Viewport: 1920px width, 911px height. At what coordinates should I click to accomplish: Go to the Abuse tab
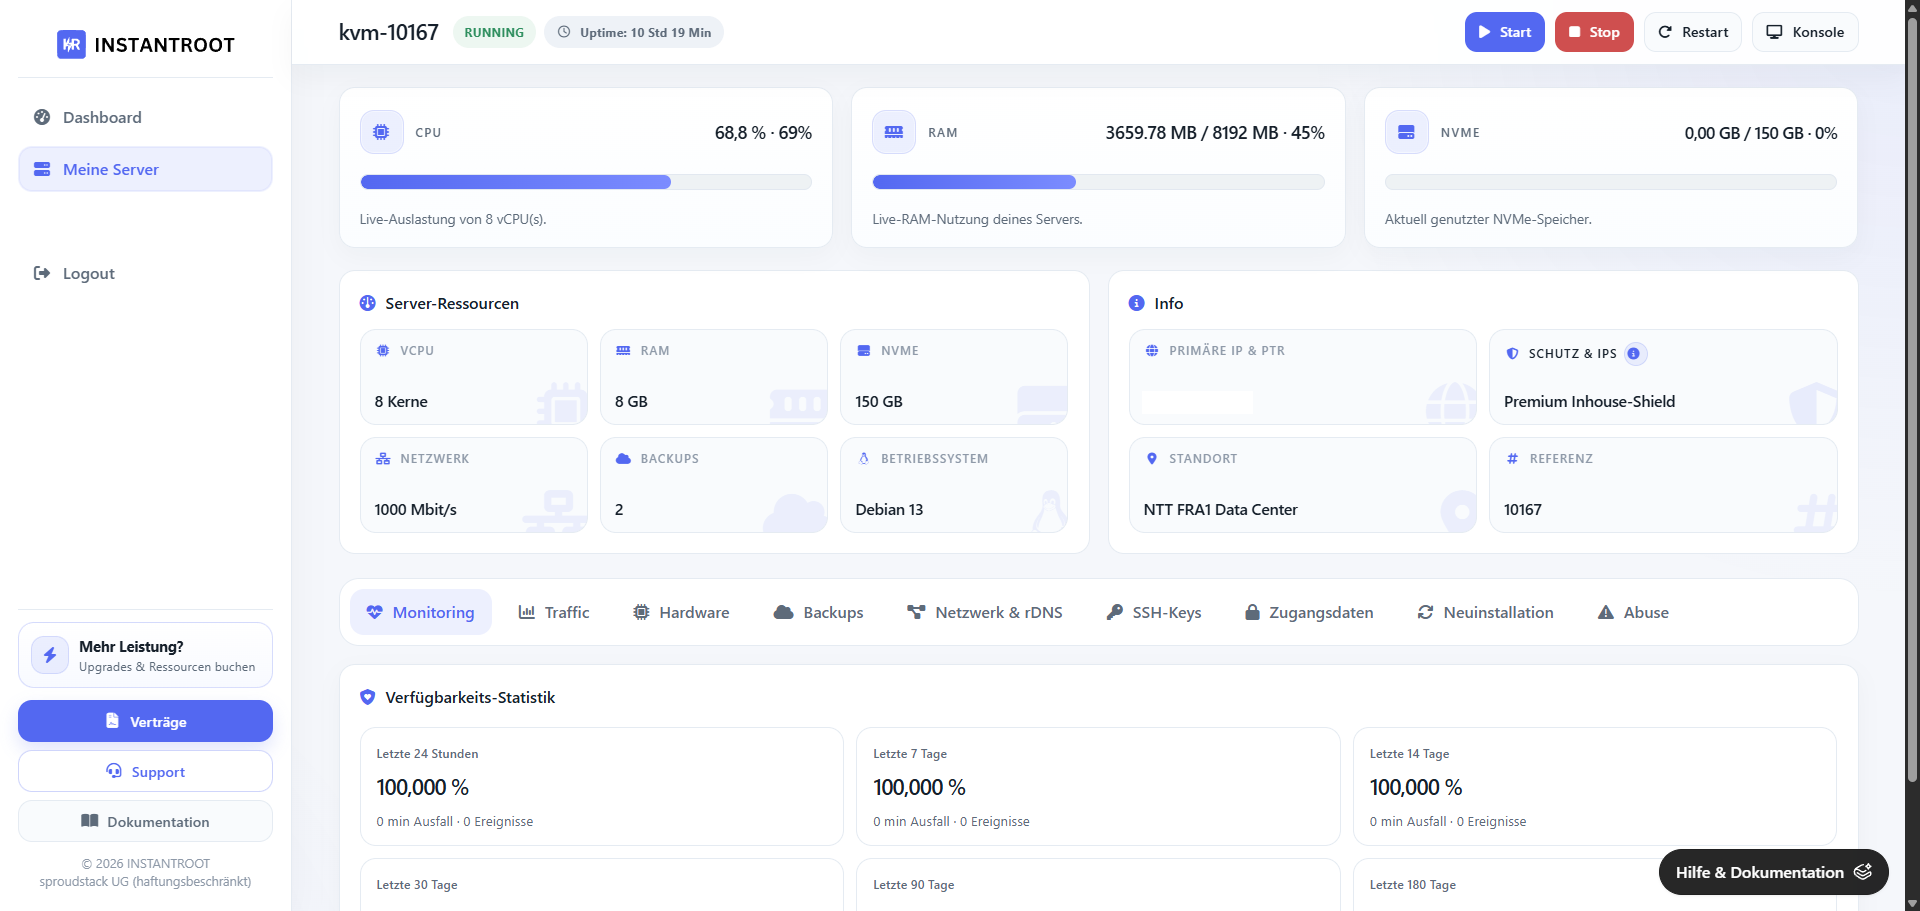pos(1633,612)
